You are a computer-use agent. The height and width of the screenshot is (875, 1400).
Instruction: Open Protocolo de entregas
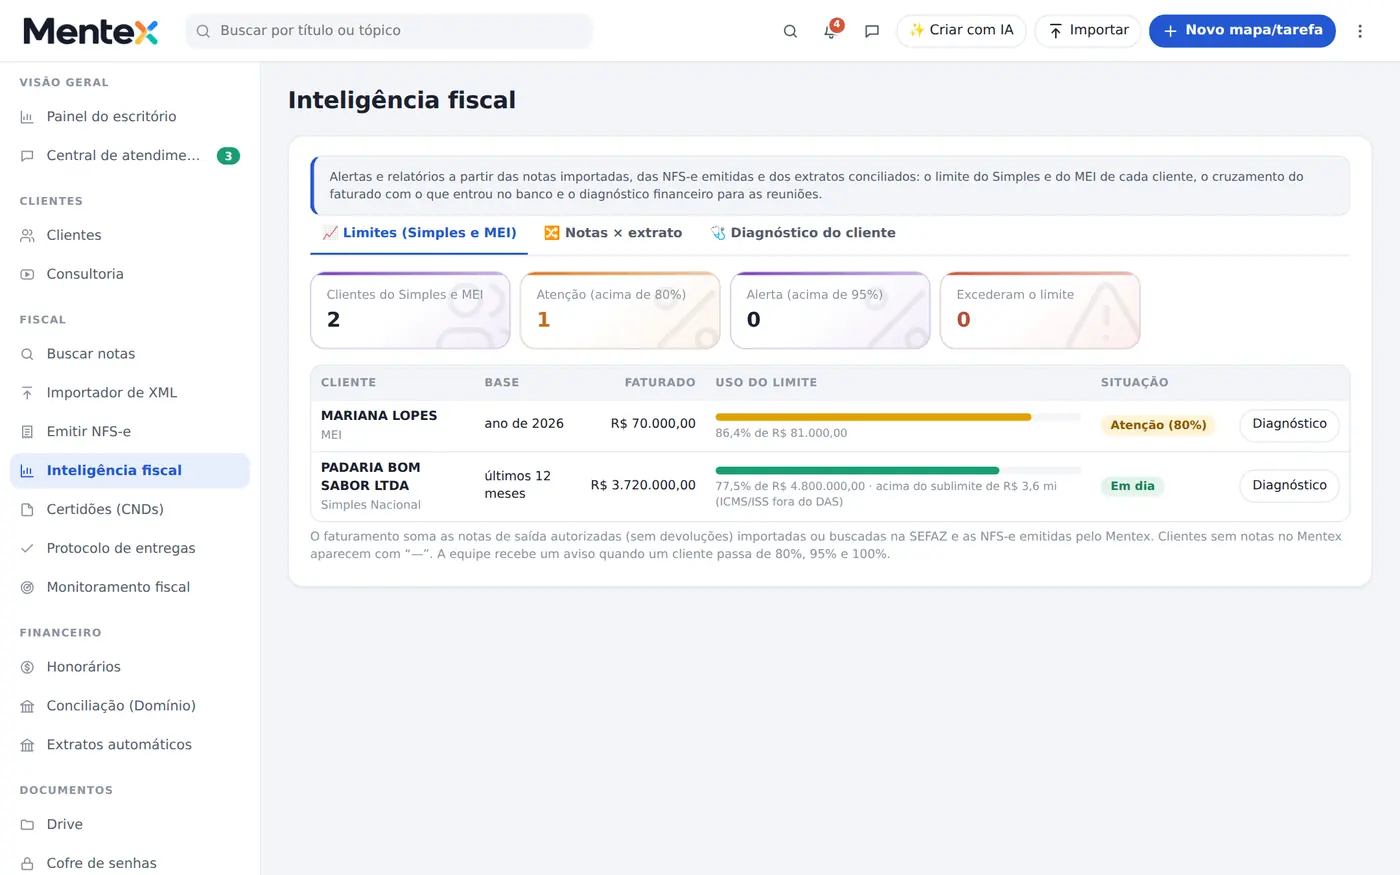(x=130, y=549)
